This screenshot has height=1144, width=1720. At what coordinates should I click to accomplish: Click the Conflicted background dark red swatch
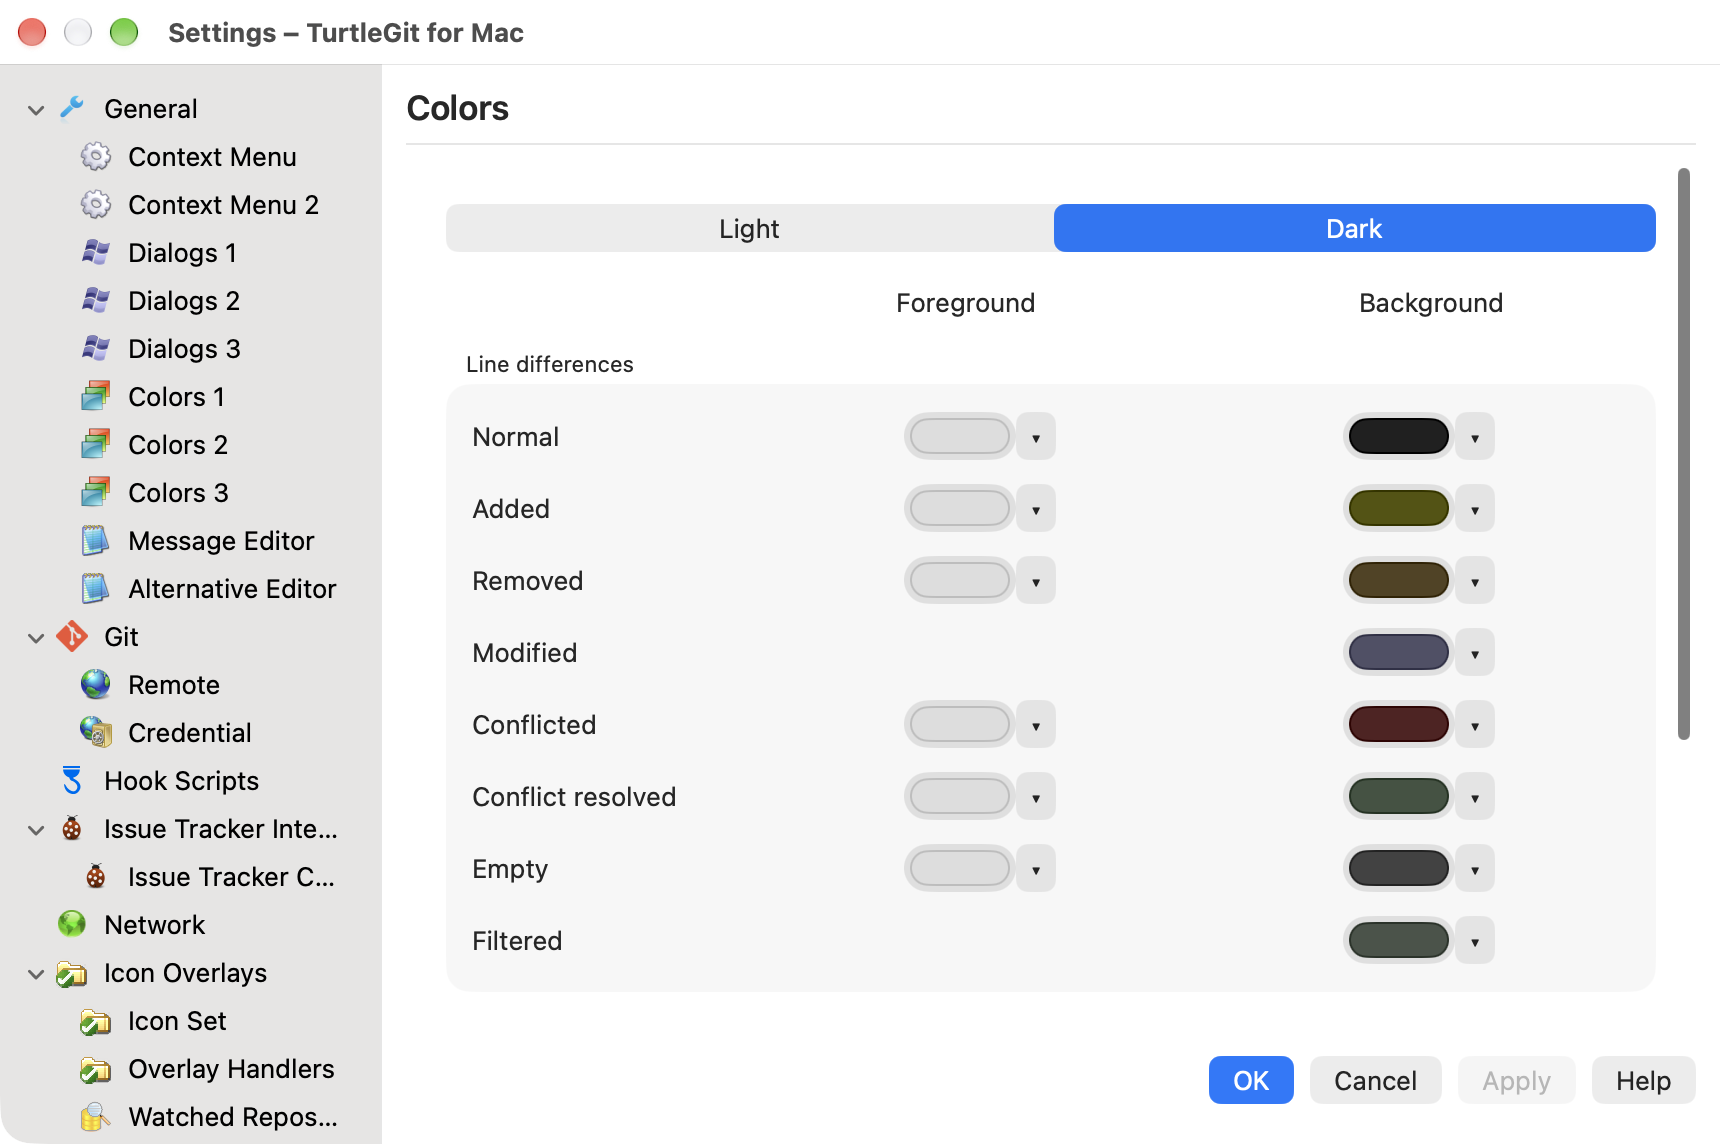click(x=1398, y=724)
